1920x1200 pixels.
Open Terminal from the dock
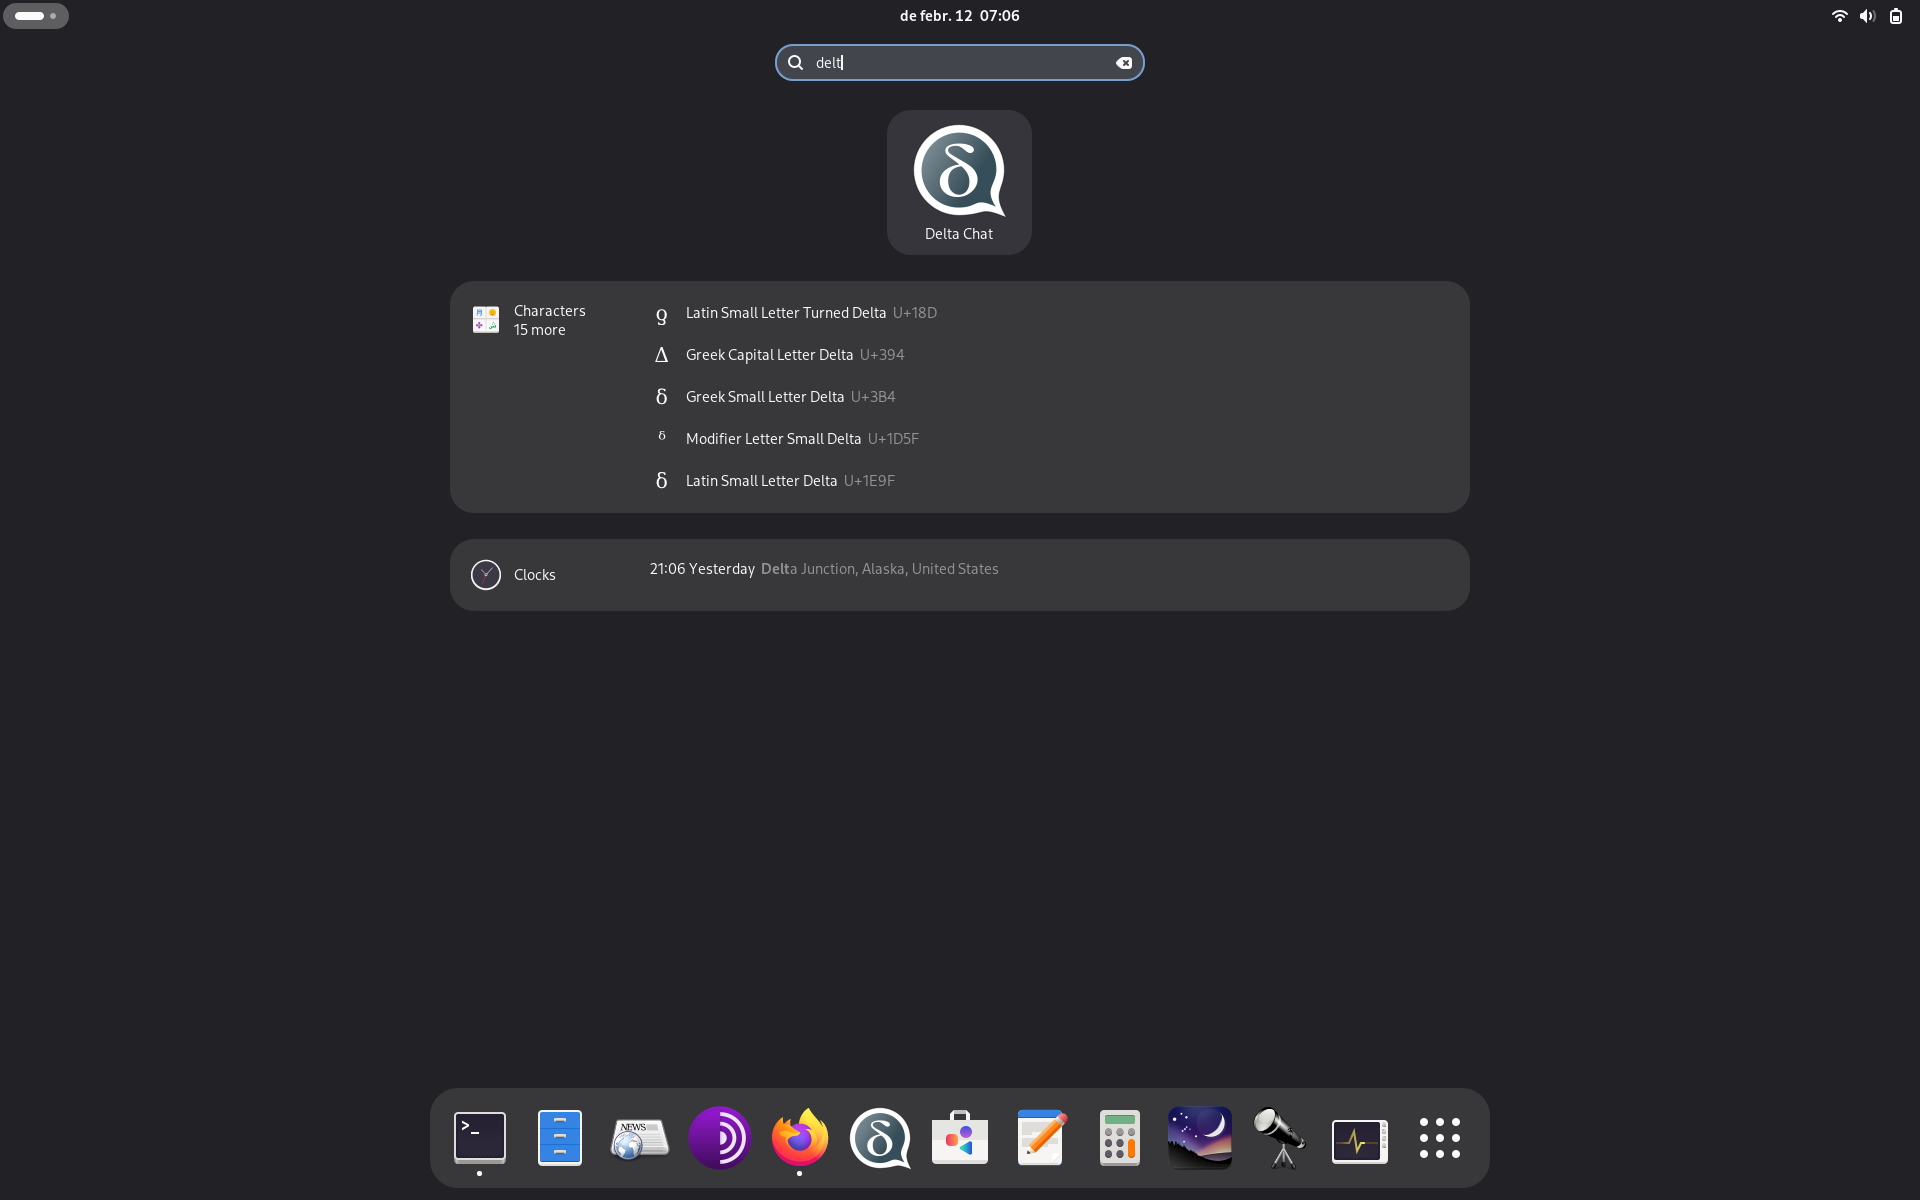coord(480,1138)
